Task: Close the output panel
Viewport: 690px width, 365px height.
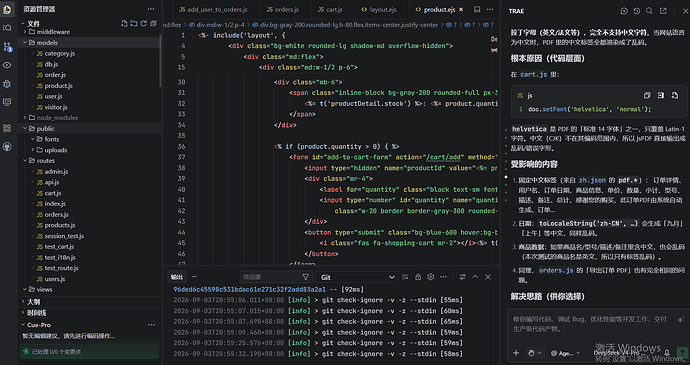Action: [488, 277]
